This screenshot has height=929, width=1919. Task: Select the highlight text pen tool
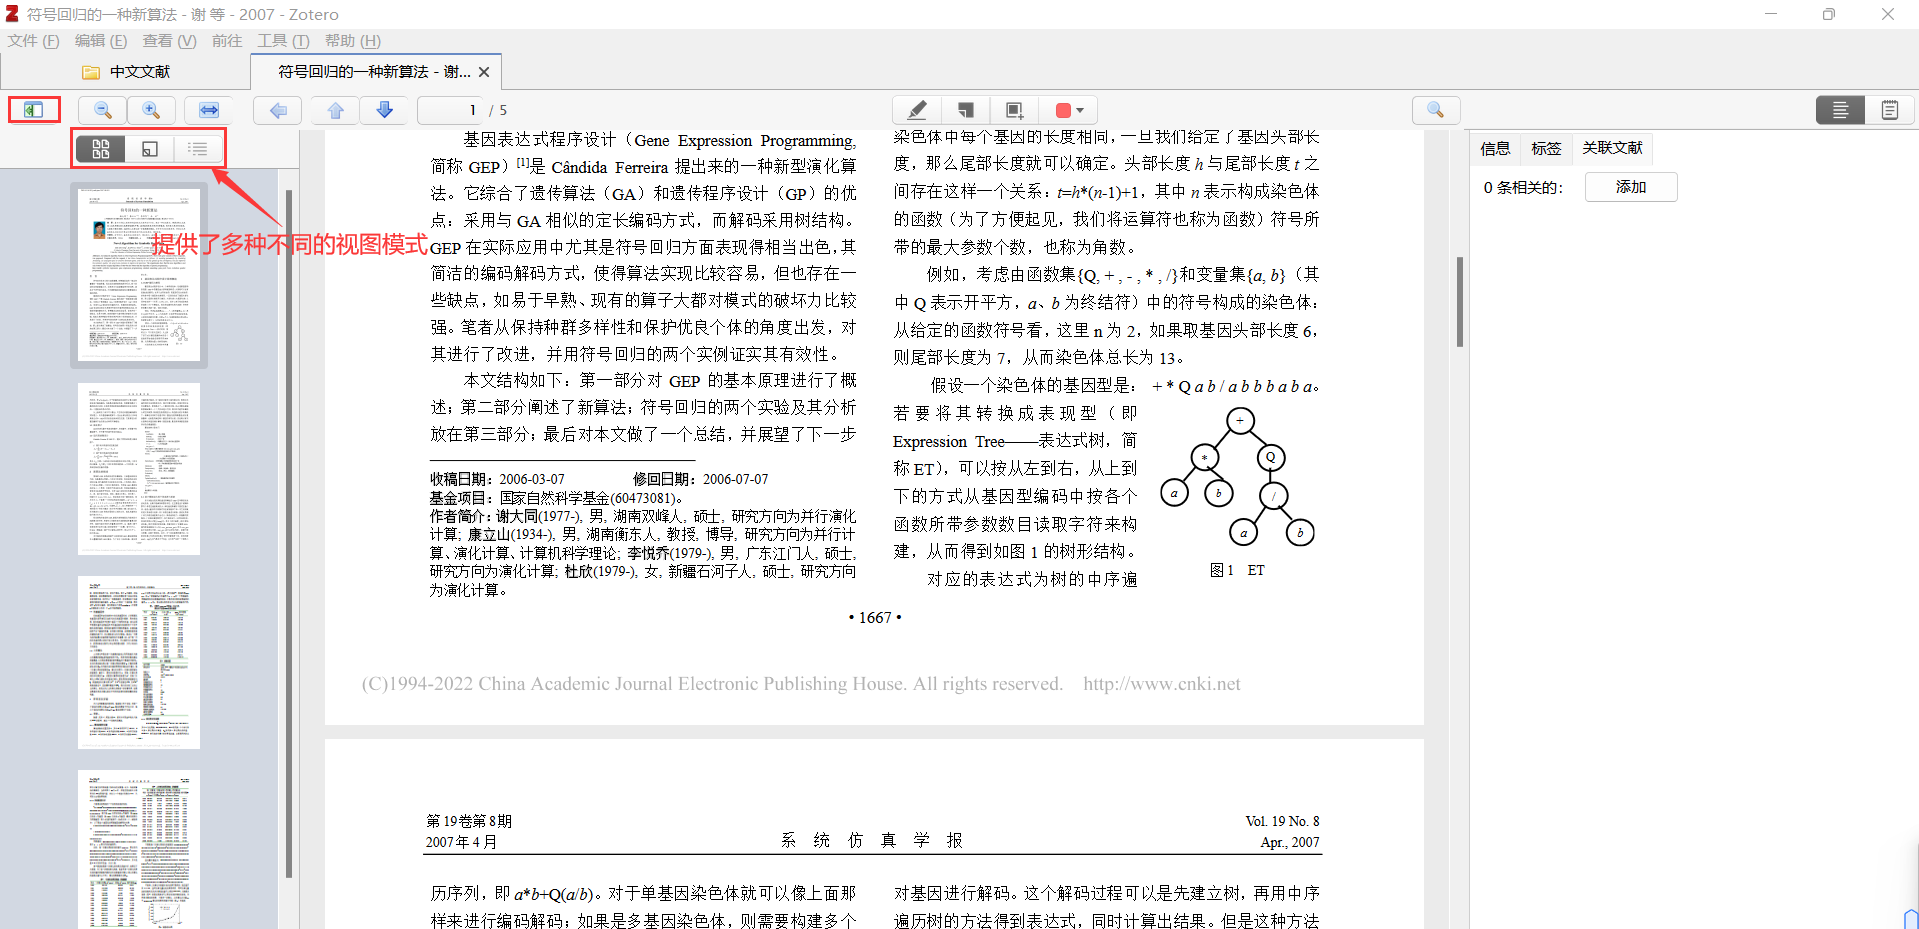(x=916, y=110)
